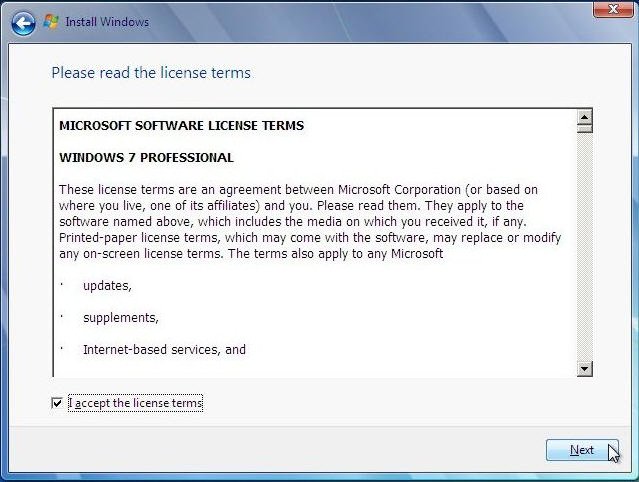Click the "MICROSOFT SOFTWARE LICENSE TERMS" heading line
639x482 pixels.
click(x=181, y=126)
